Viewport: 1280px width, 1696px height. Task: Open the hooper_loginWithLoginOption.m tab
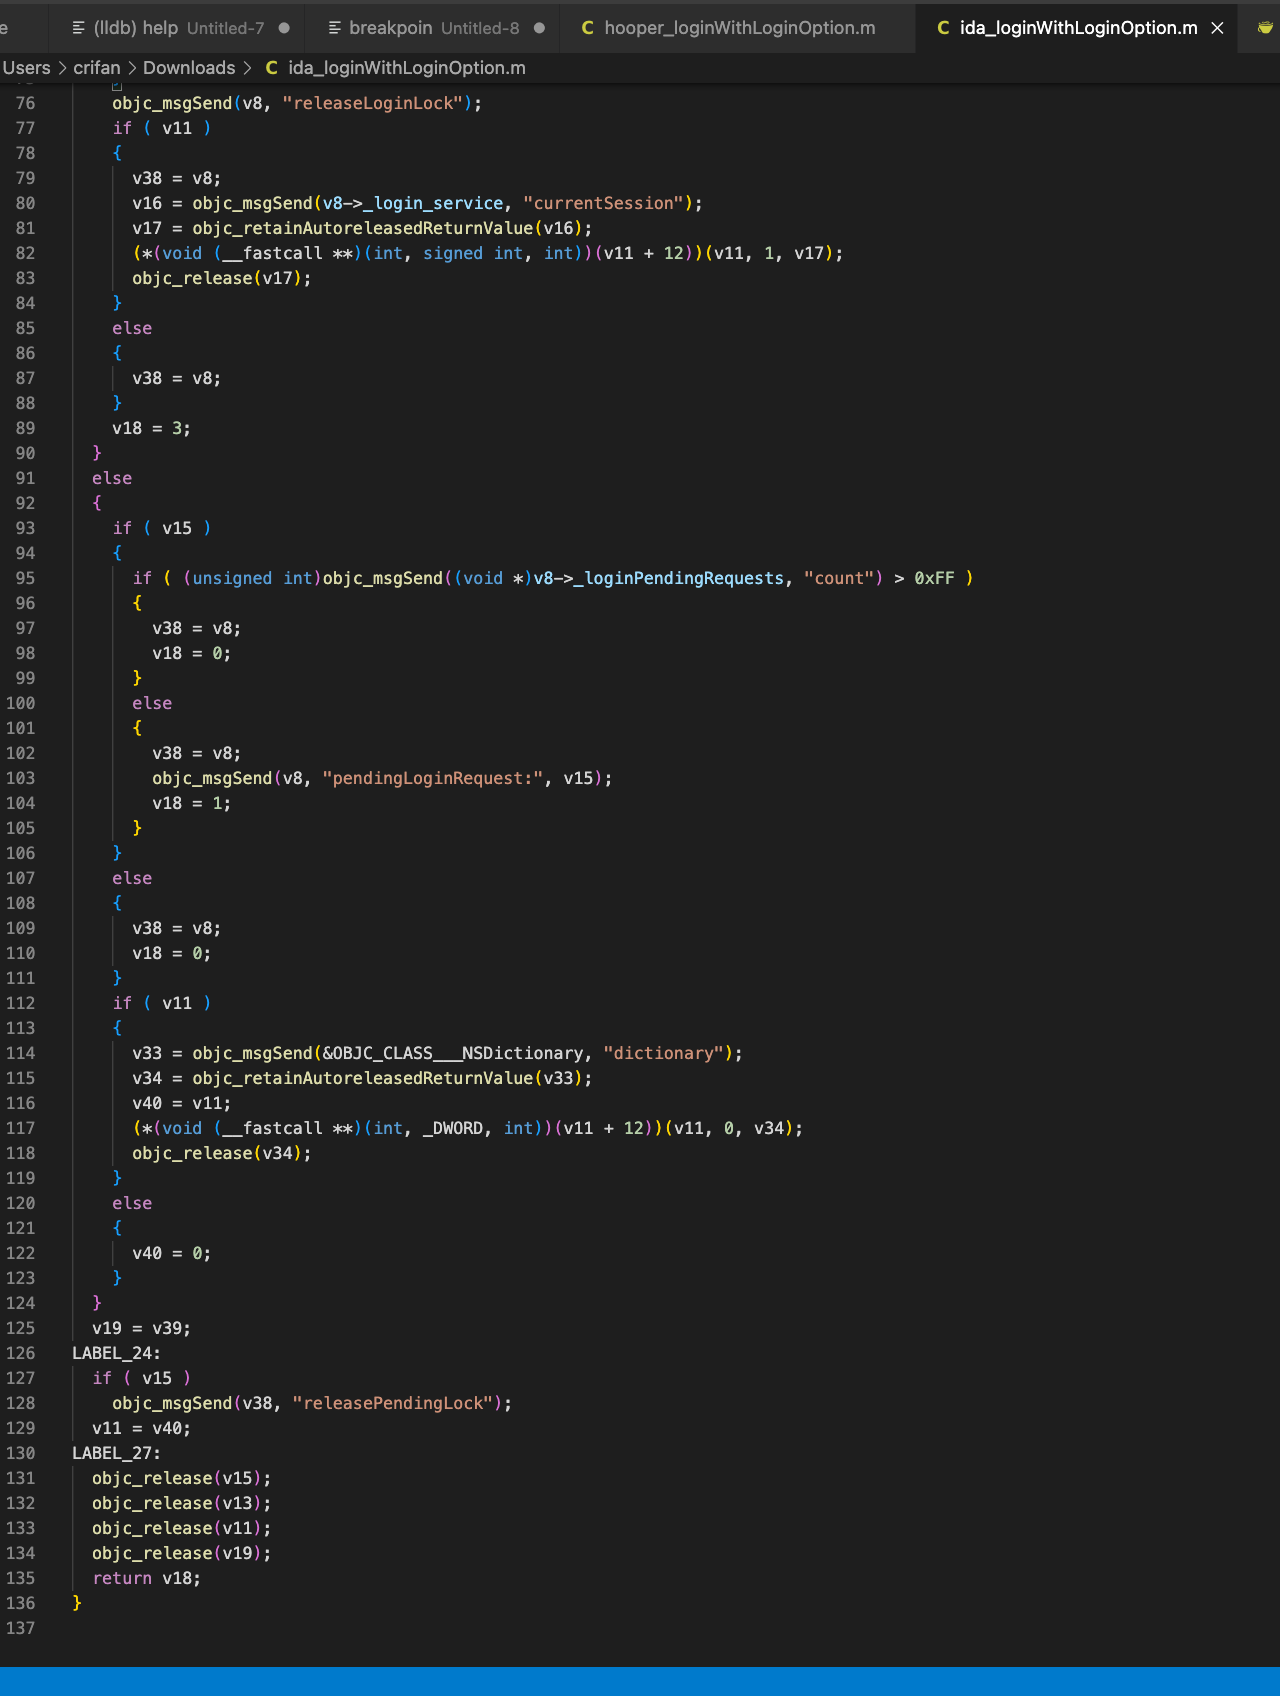pyautogui.click(x=738, y=28)
